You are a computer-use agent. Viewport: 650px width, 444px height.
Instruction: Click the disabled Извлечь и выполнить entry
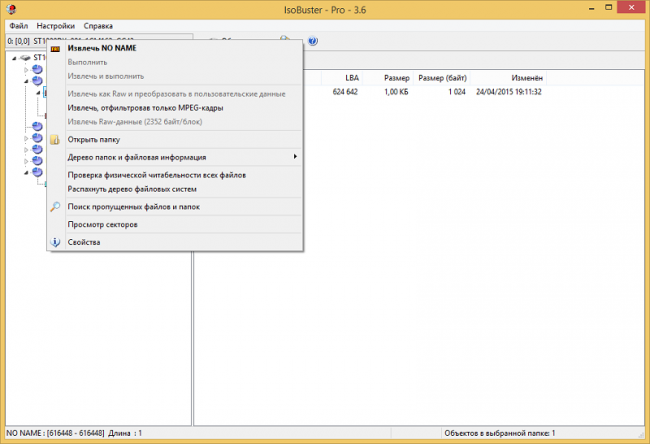pyautogui.click(x=106, y=76)
